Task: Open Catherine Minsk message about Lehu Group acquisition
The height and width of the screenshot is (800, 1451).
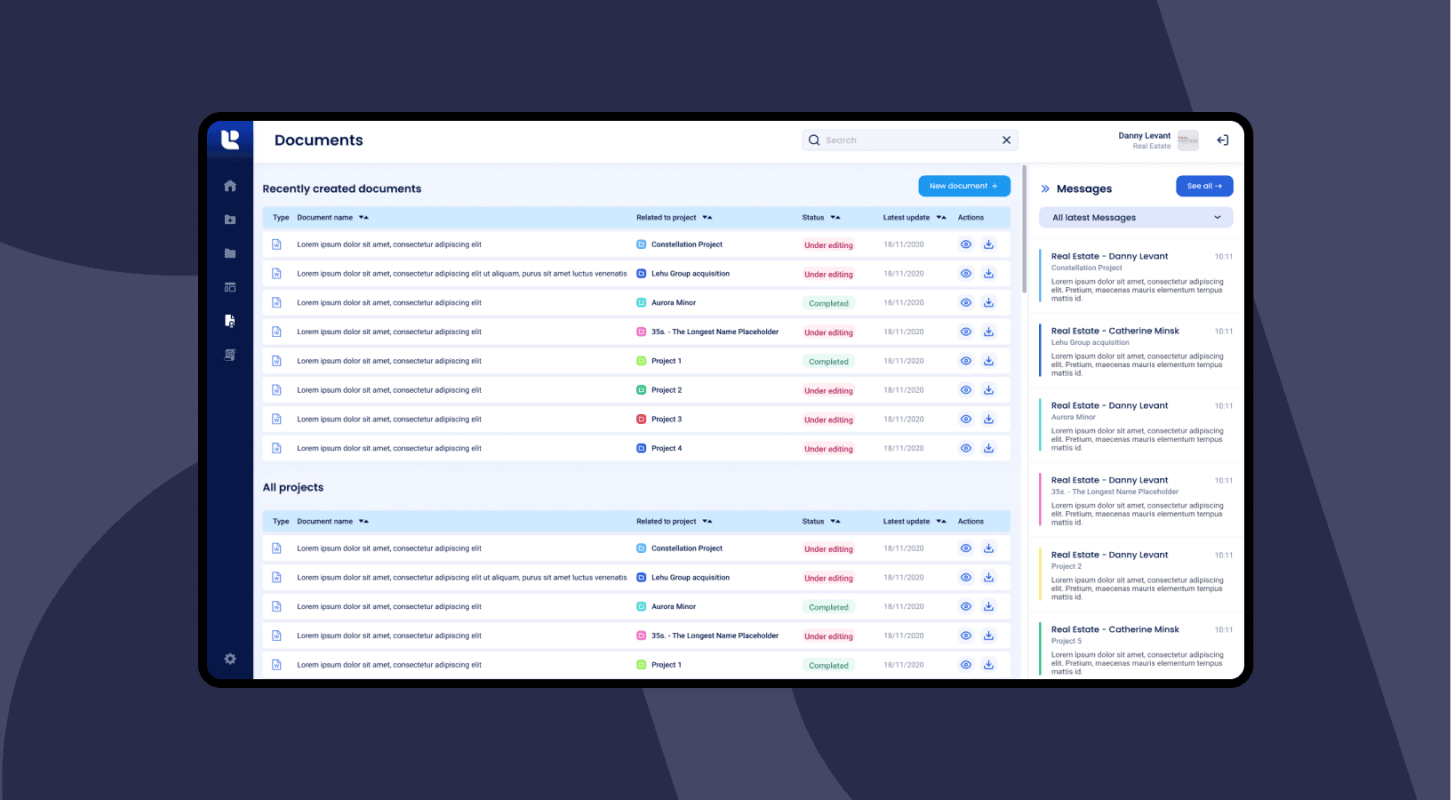Action: pos(1137,350)
